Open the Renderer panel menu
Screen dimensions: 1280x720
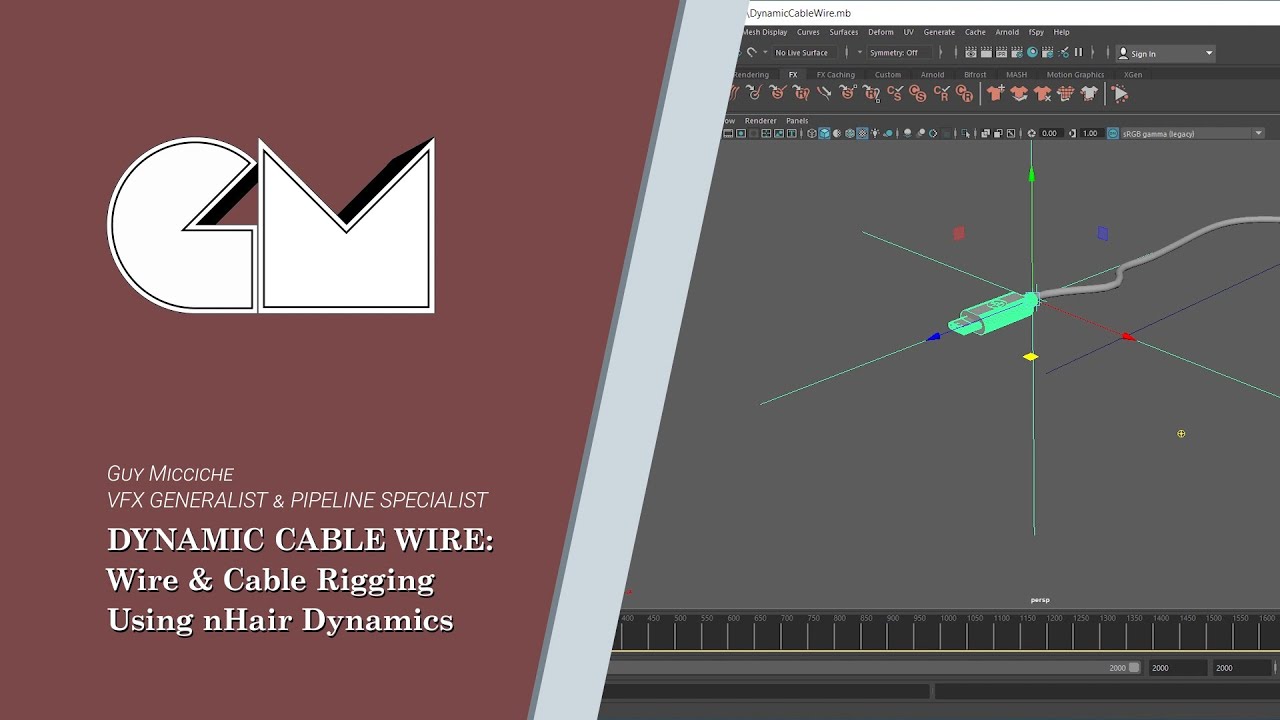click(761, 121)
